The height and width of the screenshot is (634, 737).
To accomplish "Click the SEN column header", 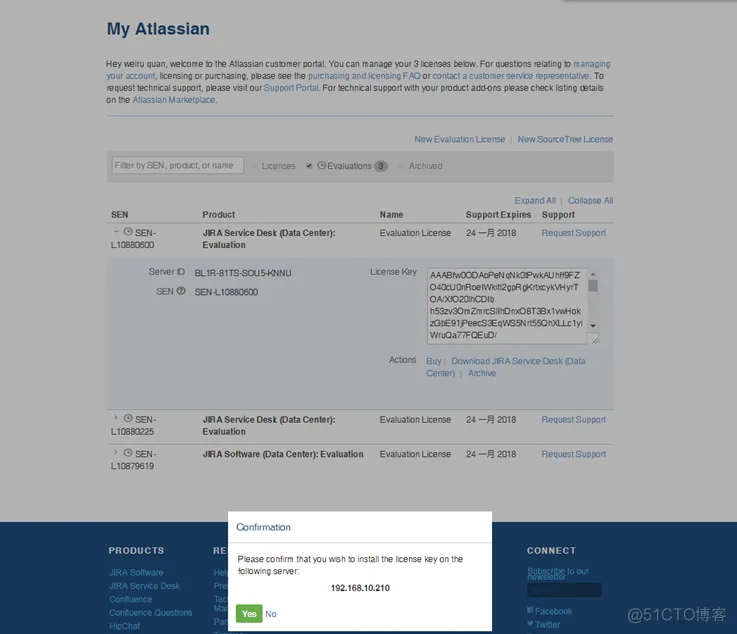I will [119, 215].
